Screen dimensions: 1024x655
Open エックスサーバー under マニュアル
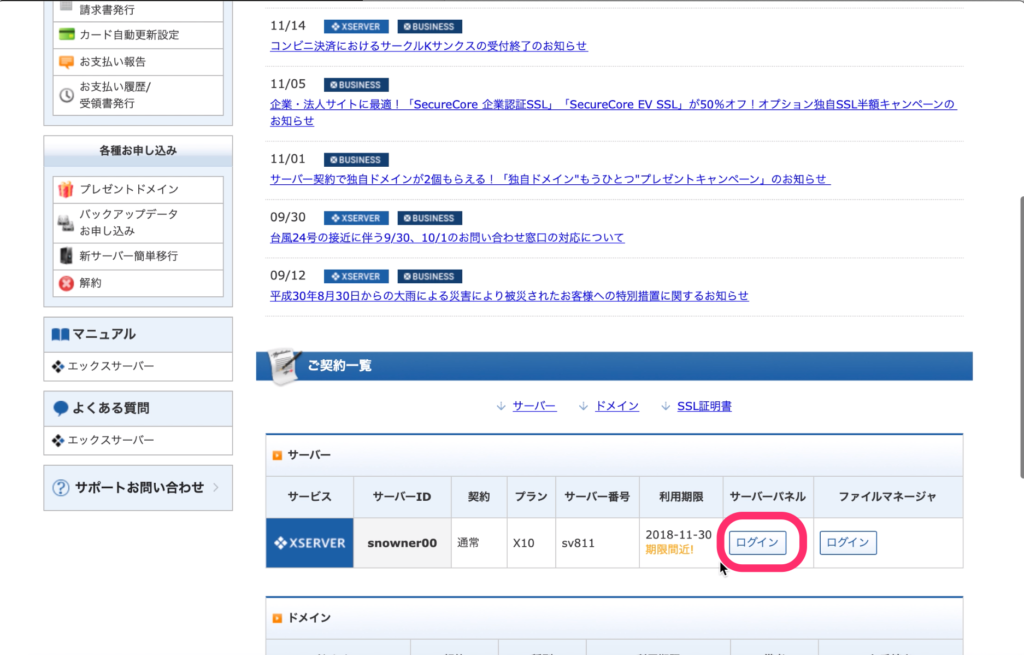pyautogui.click(x=110, y=366)
